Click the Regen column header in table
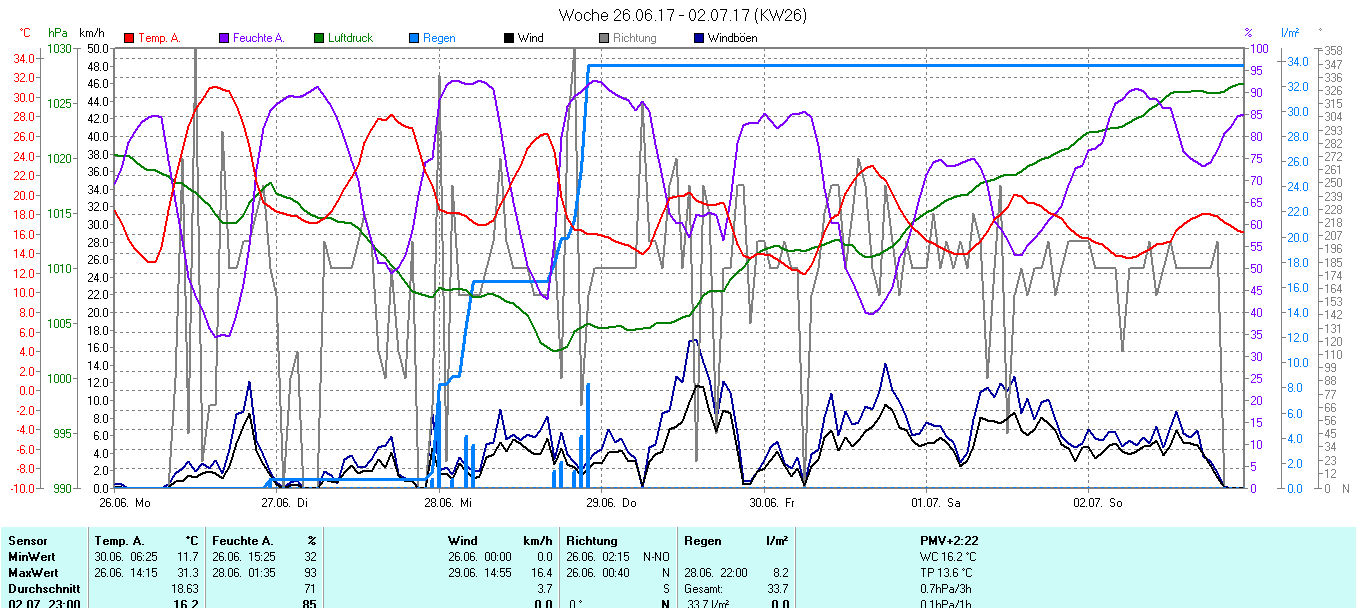This screenshot has height=608, width=1356. [x=702, y=541]
